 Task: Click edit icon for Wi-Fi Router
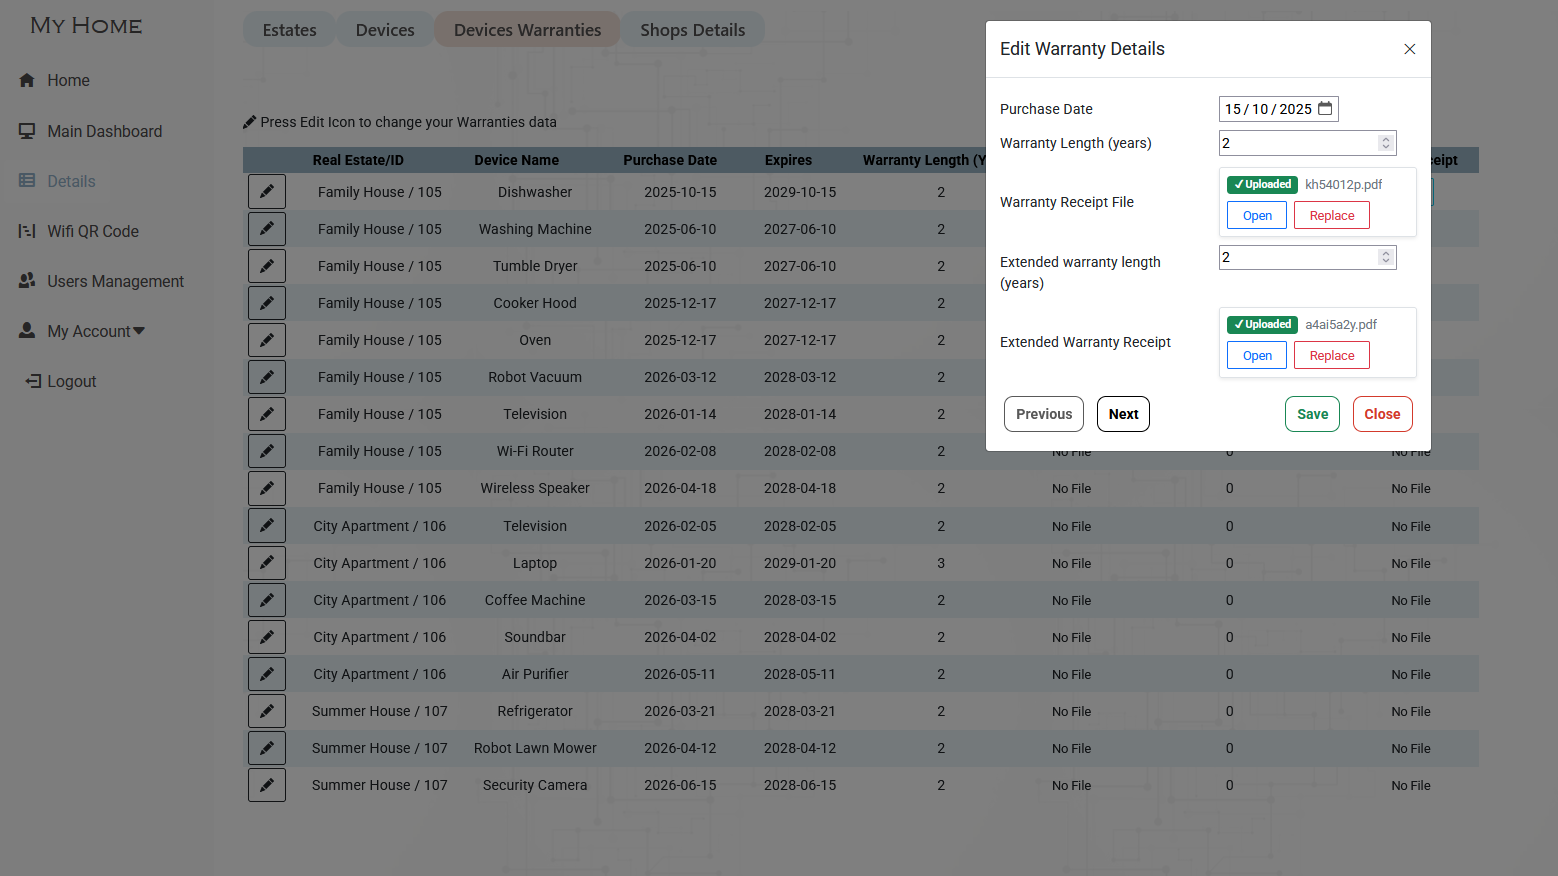[x=267, y=451]
